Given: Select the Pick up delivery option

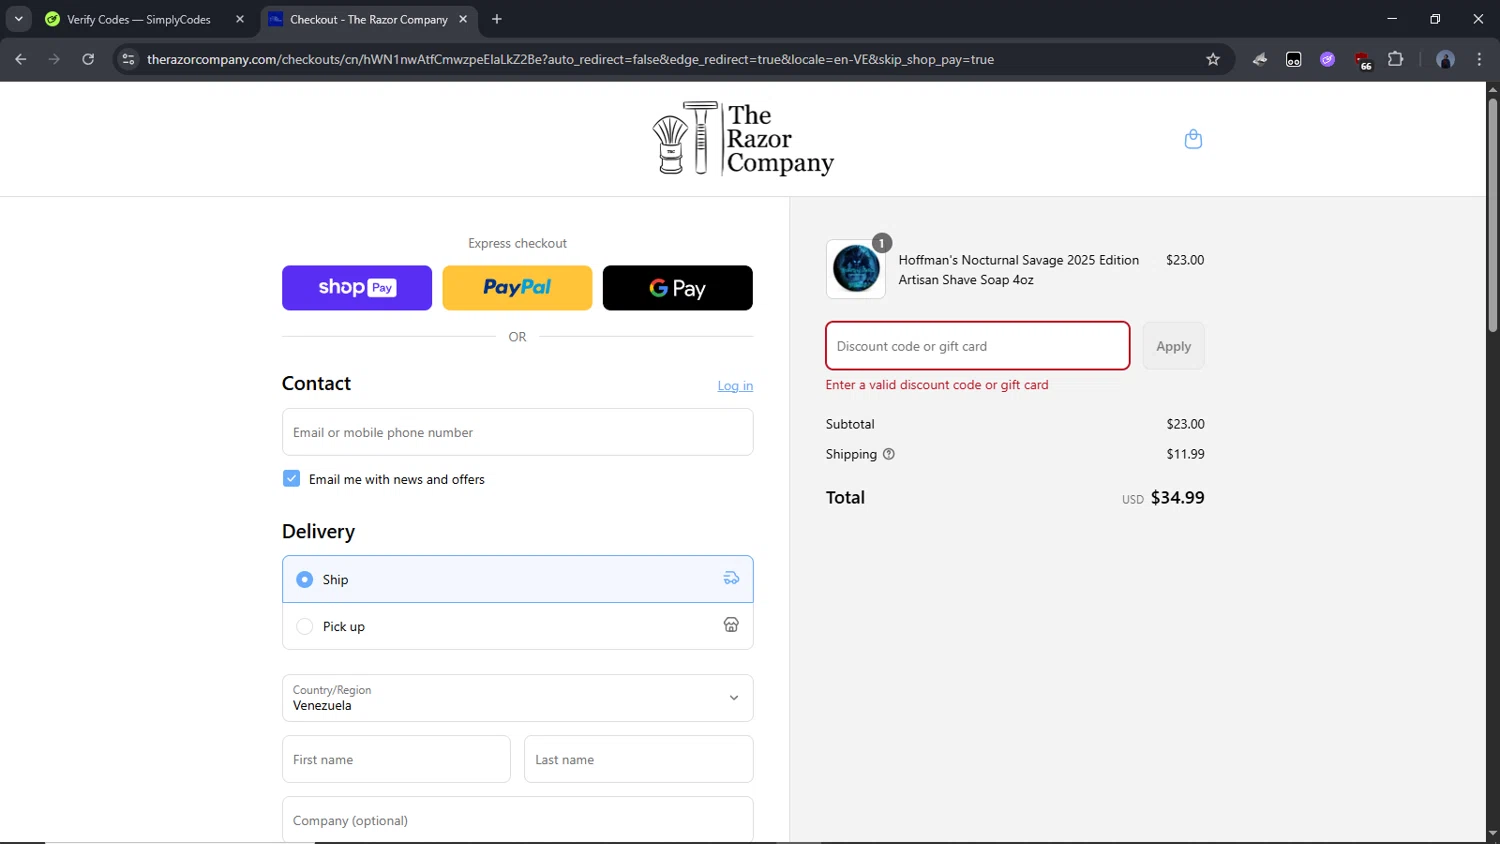Looking at the screenshot, I should [x=518, y=626].
